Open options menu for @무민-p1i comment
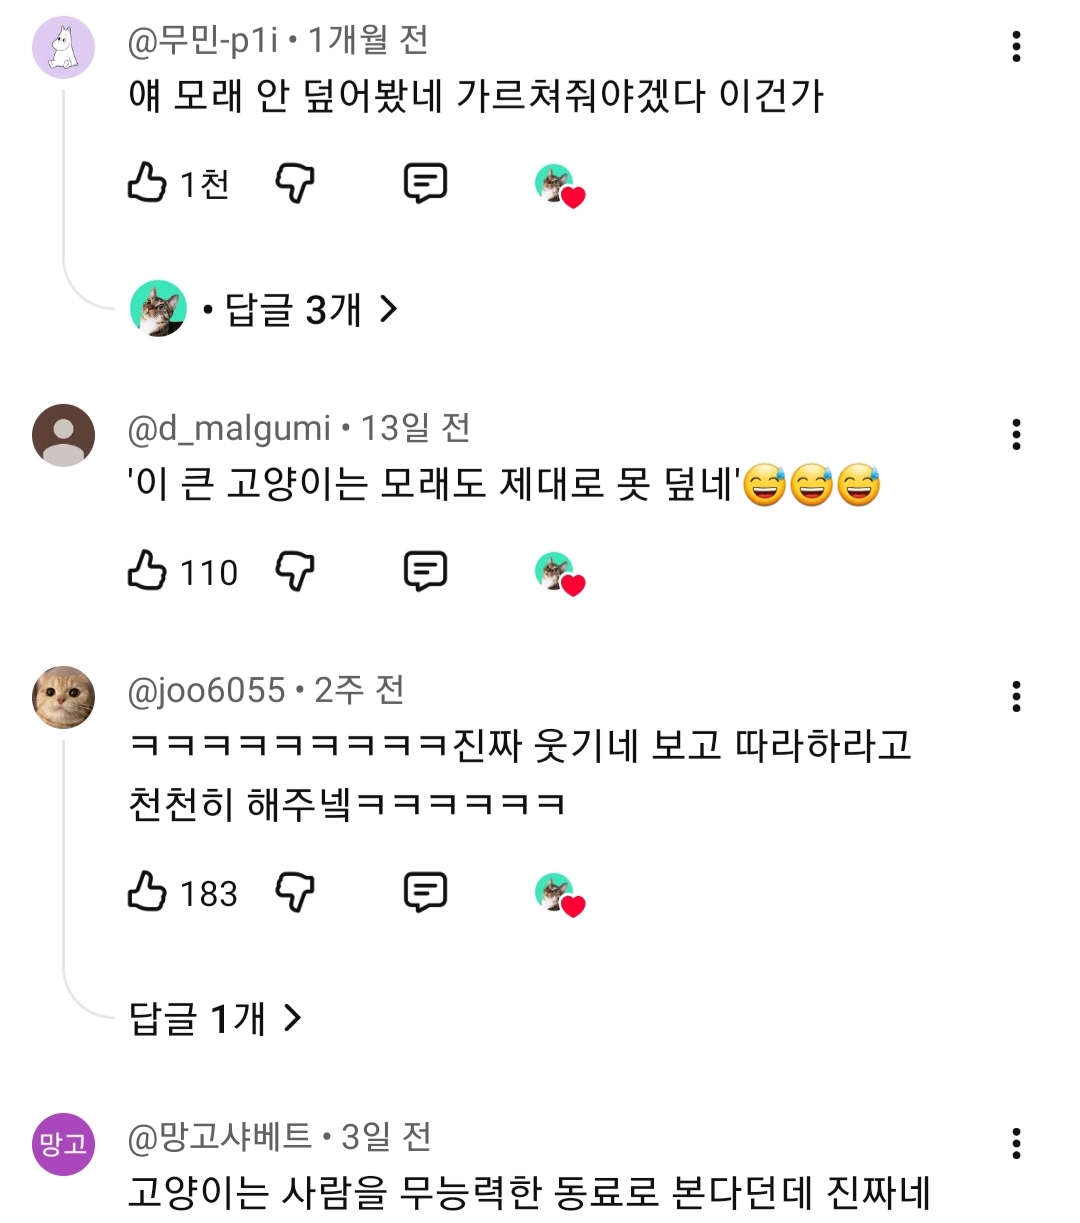The height and width of the screenshot is (1223, 1080). 1016,46
